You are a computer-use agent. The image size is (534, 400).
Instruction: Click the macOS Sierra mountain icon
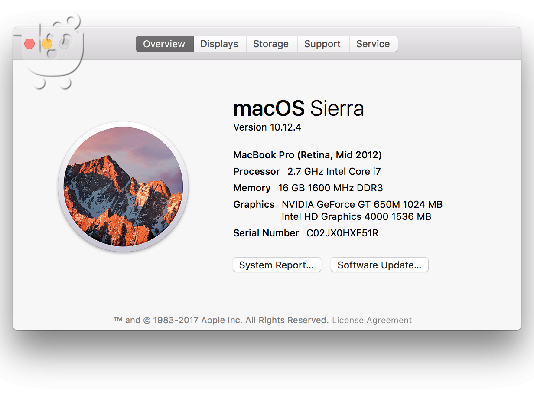click(123, 187)
